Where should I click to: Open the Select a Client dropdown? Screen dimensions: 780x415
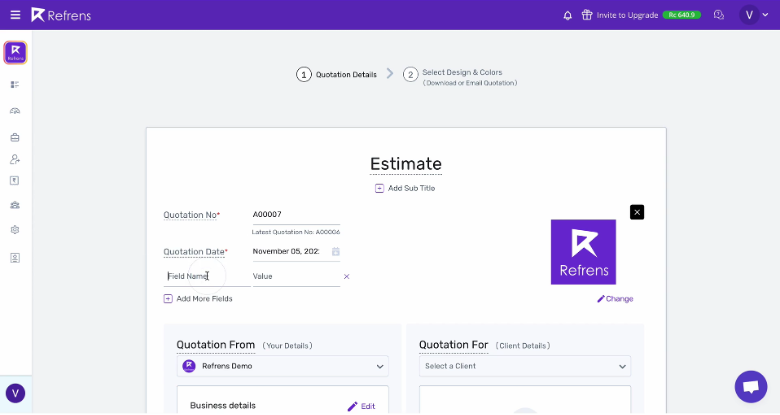(x=525, y=366)
